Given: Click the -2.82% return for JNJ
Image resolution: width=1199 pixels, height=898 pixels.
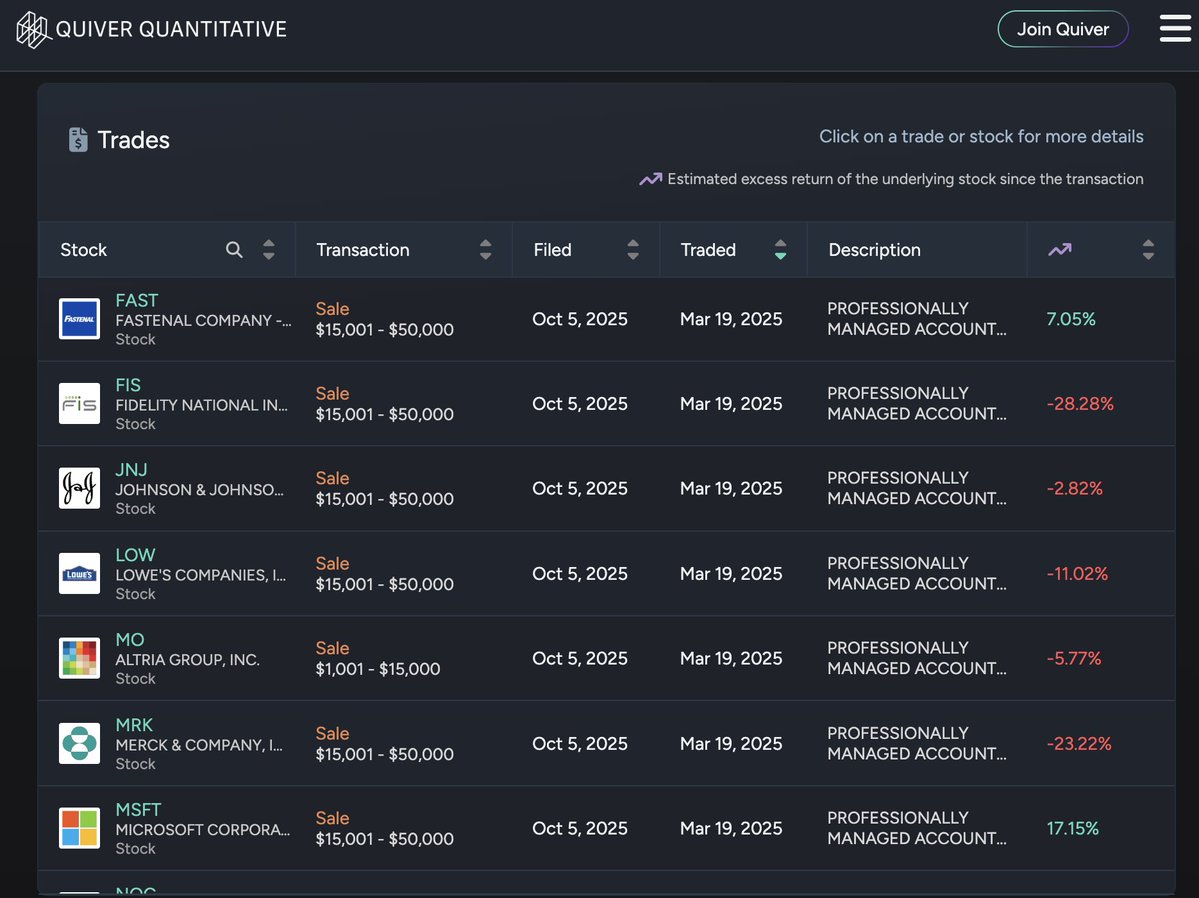Looking at the screenshot, I should [x=1074, y=488].
